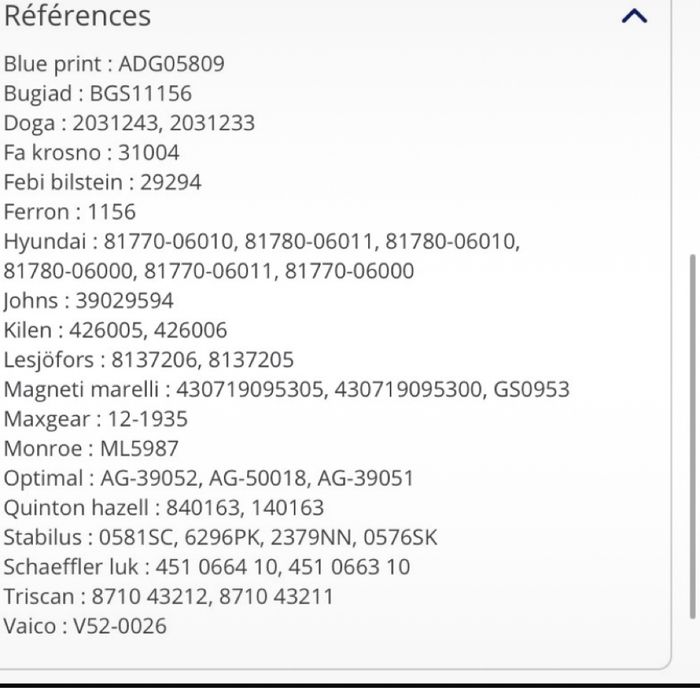
Task: Select the Quinton hazell 840163 entry
Action: (x=163, y=508)
